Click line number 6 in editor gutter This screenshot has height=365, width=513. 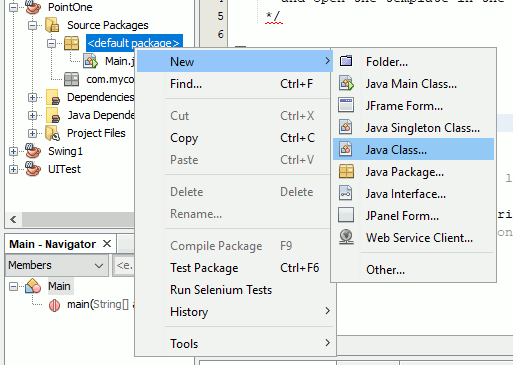click(220, 34)
